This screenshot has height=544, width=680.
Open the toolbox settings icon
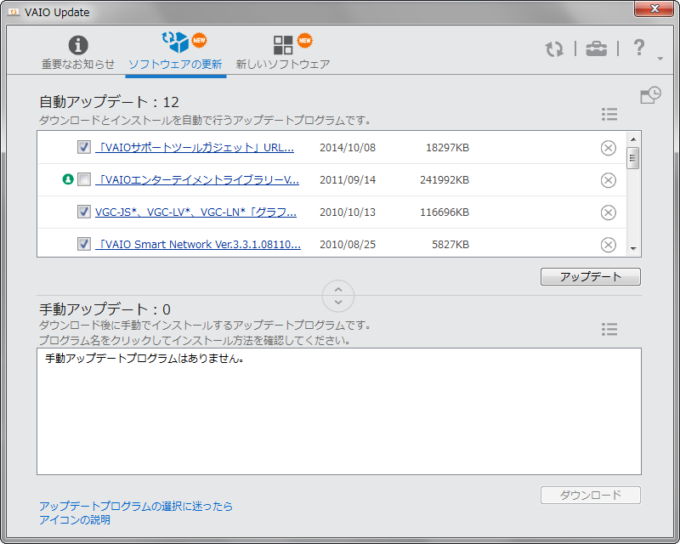(x=596, y=49)
